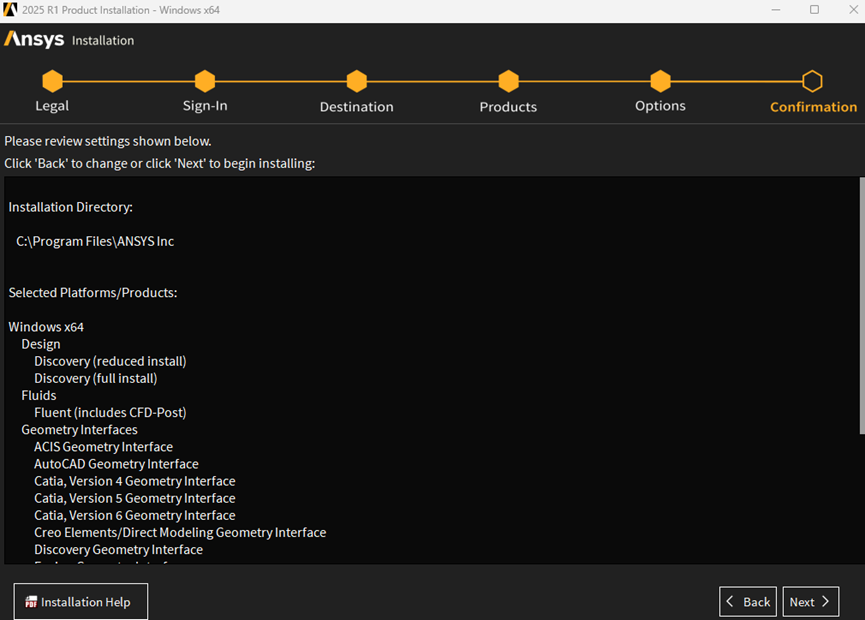
Task: Click 'Selected Platforms/Products:' heading
Action: (x=93, y=293)
